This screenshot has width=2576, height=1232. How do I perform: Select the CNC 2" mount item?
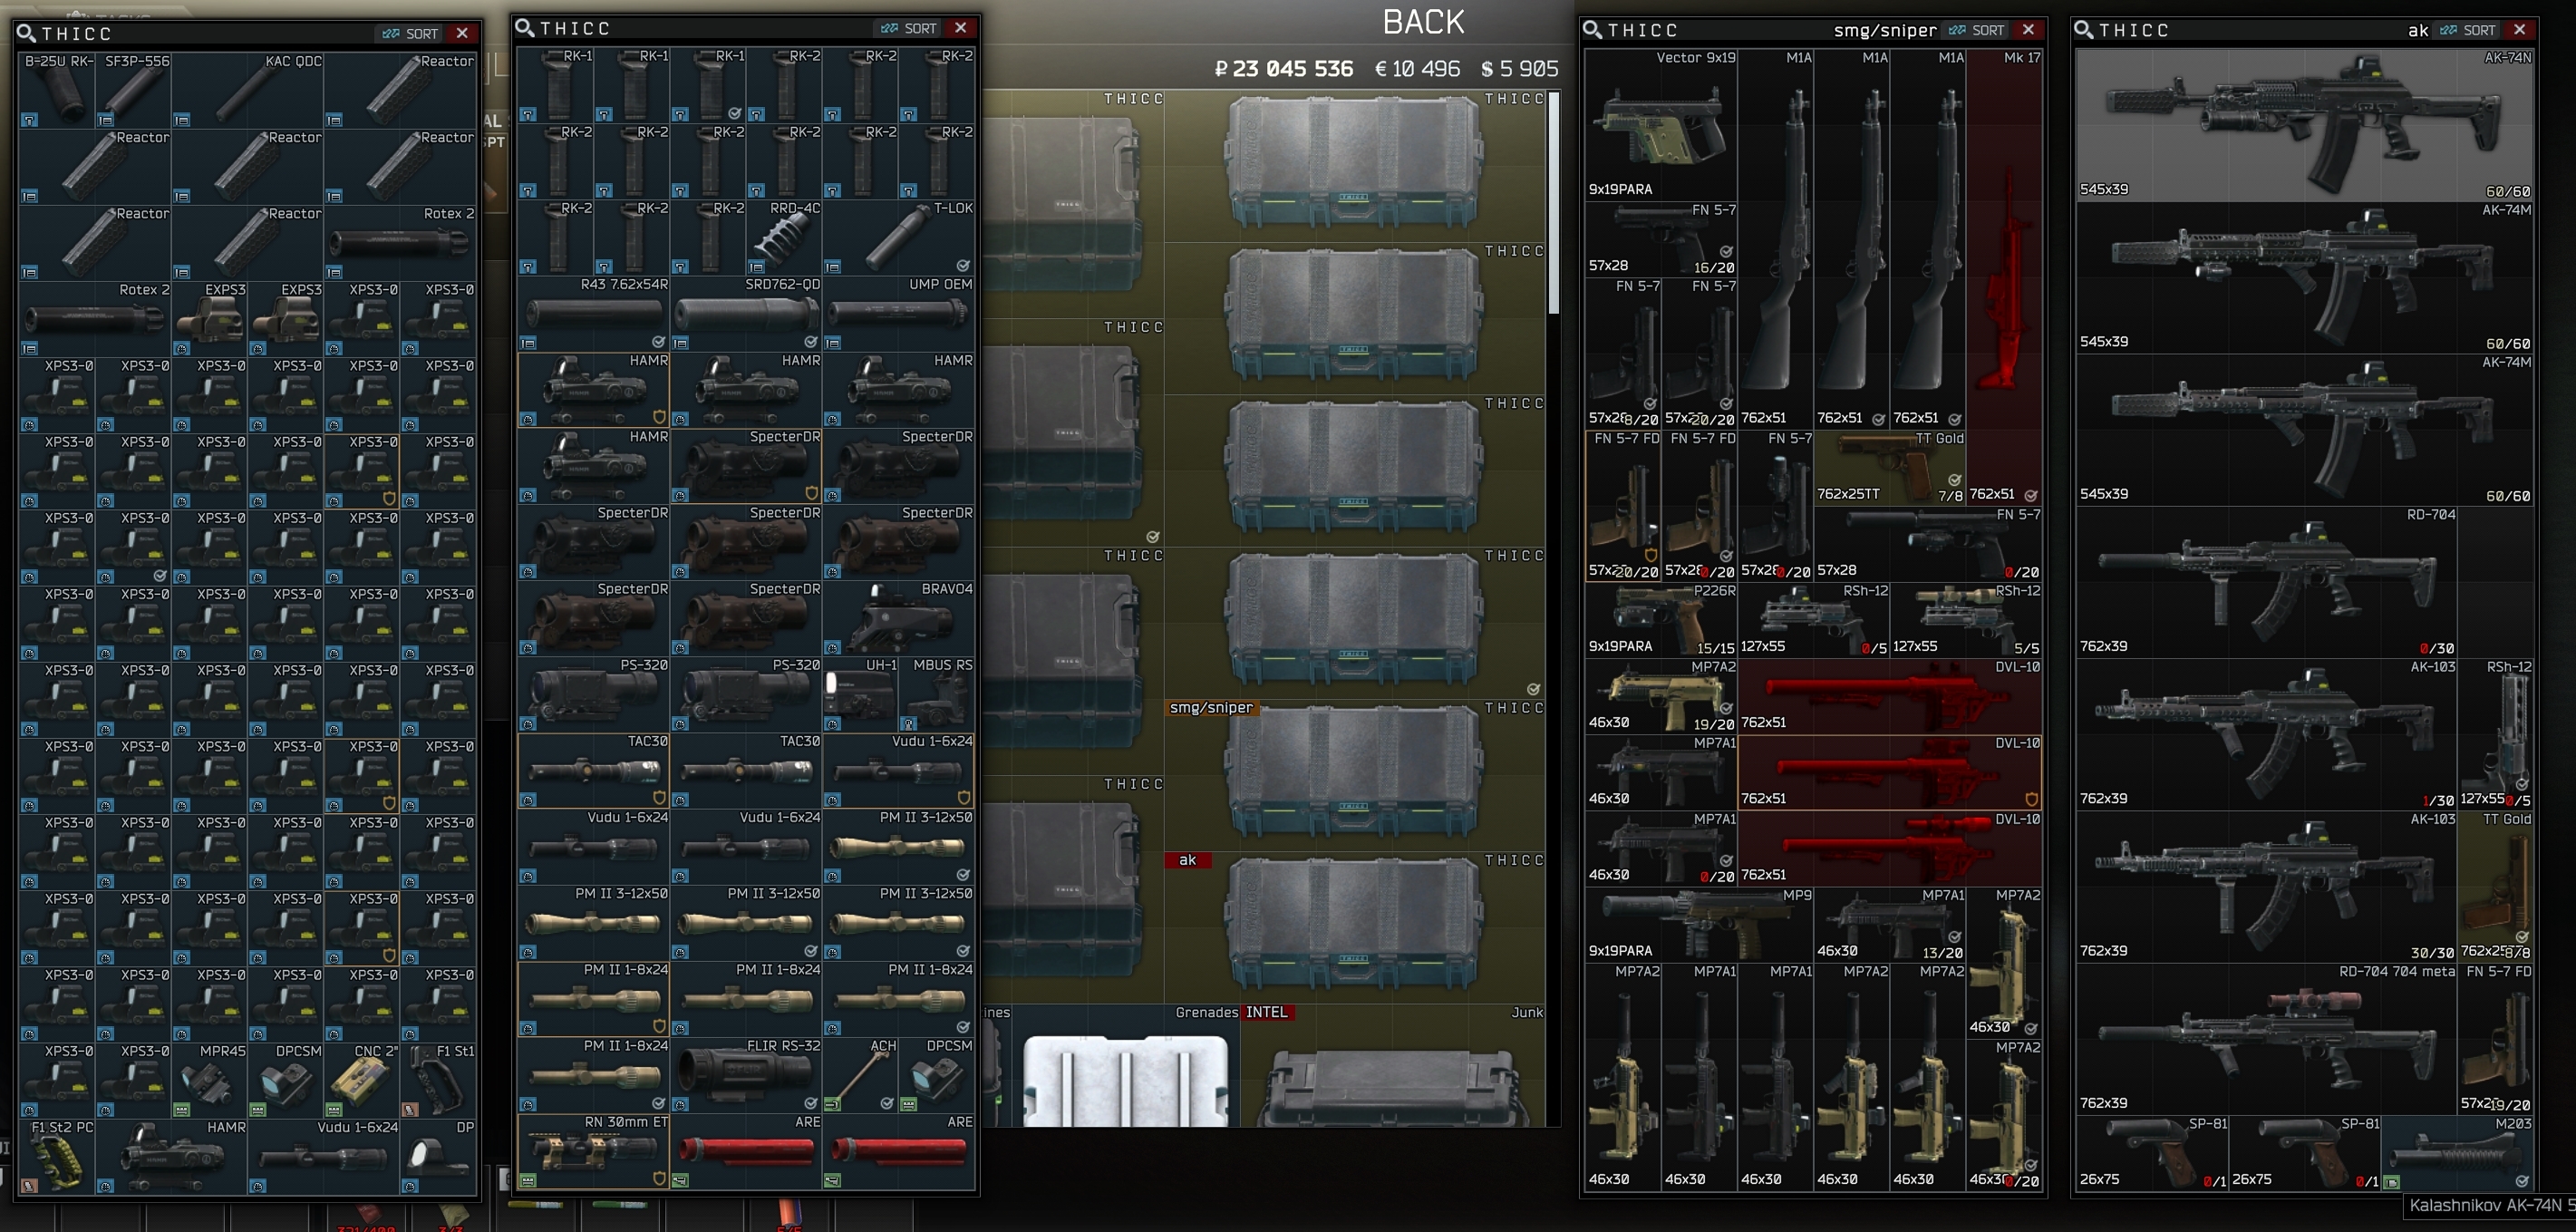(x=362, y=1083)
